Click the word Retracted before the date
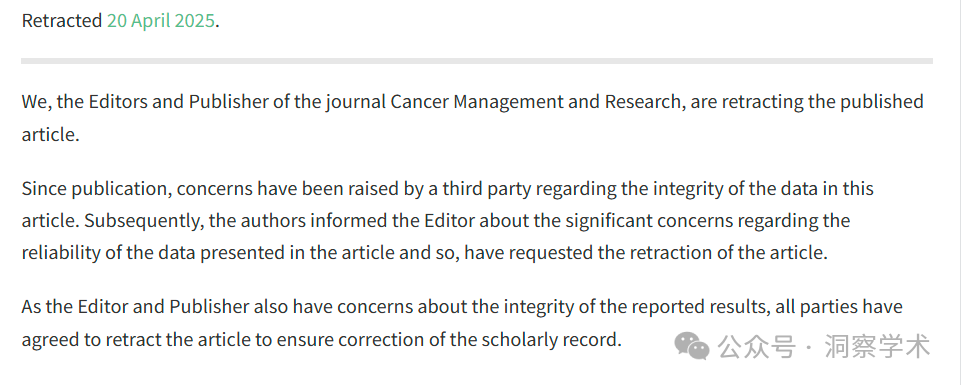Viewport: 961px width, 385px height. pos(62,21)
